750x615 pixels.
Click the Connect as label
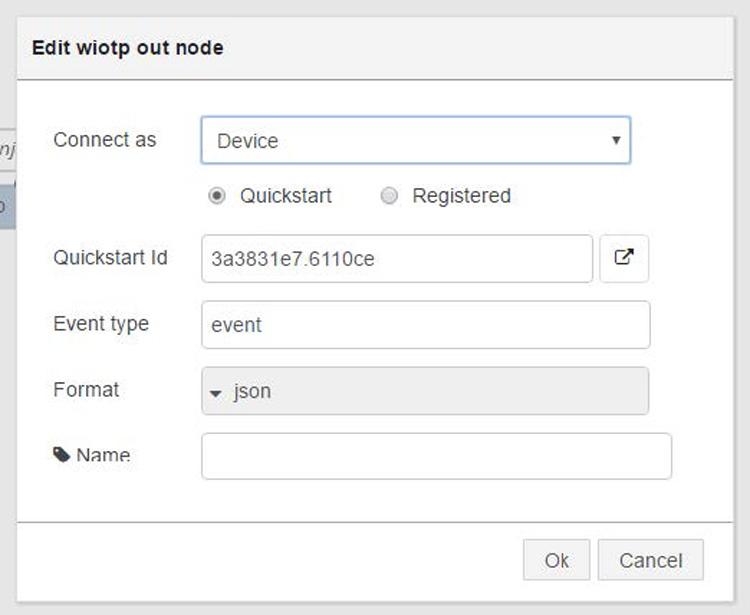[105, 140]
